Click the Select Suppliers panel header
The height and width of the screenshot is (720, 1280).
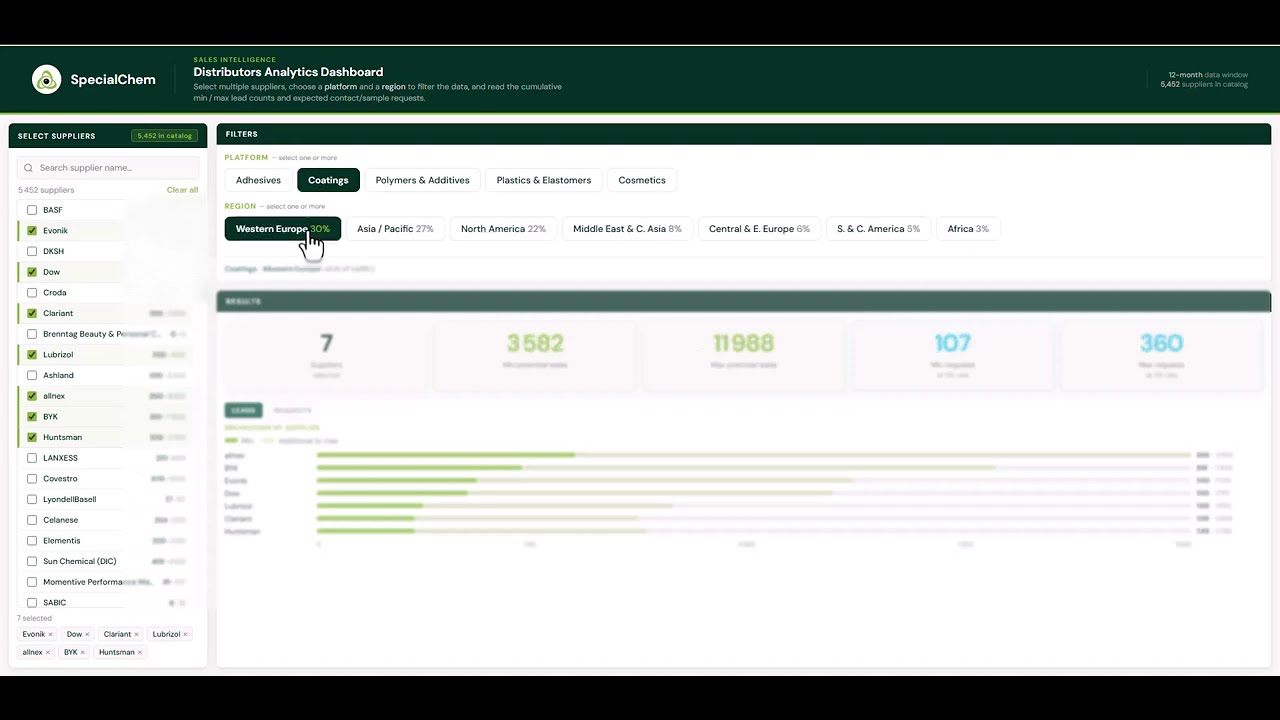(108, 136)
